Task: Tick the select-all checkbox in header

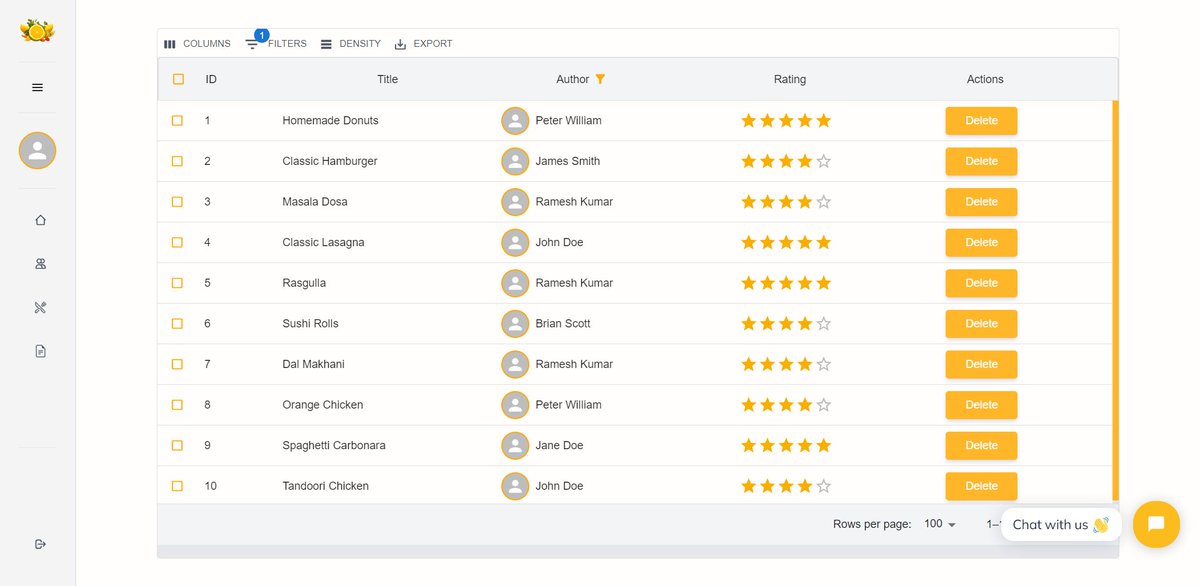Action: point(178,79)
